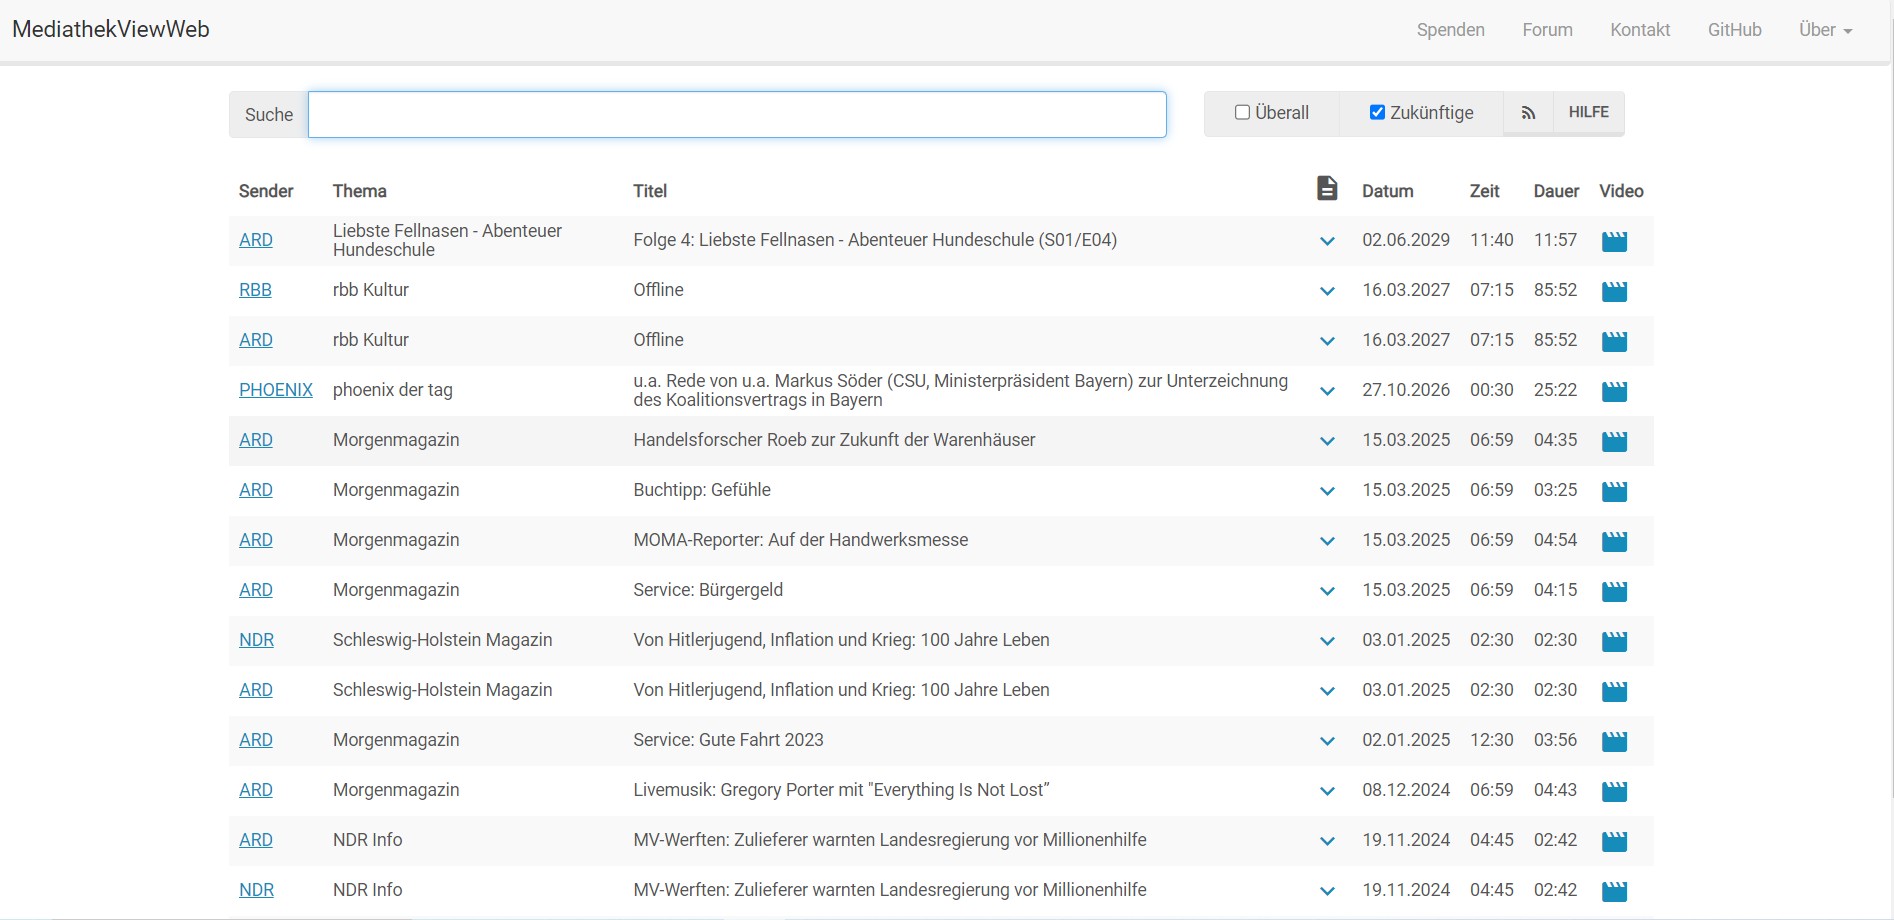Expand Buchtipp: Gefühle row details
Image resolution: width=1894 pixels, height=920 pixels.
point(1327,491)
